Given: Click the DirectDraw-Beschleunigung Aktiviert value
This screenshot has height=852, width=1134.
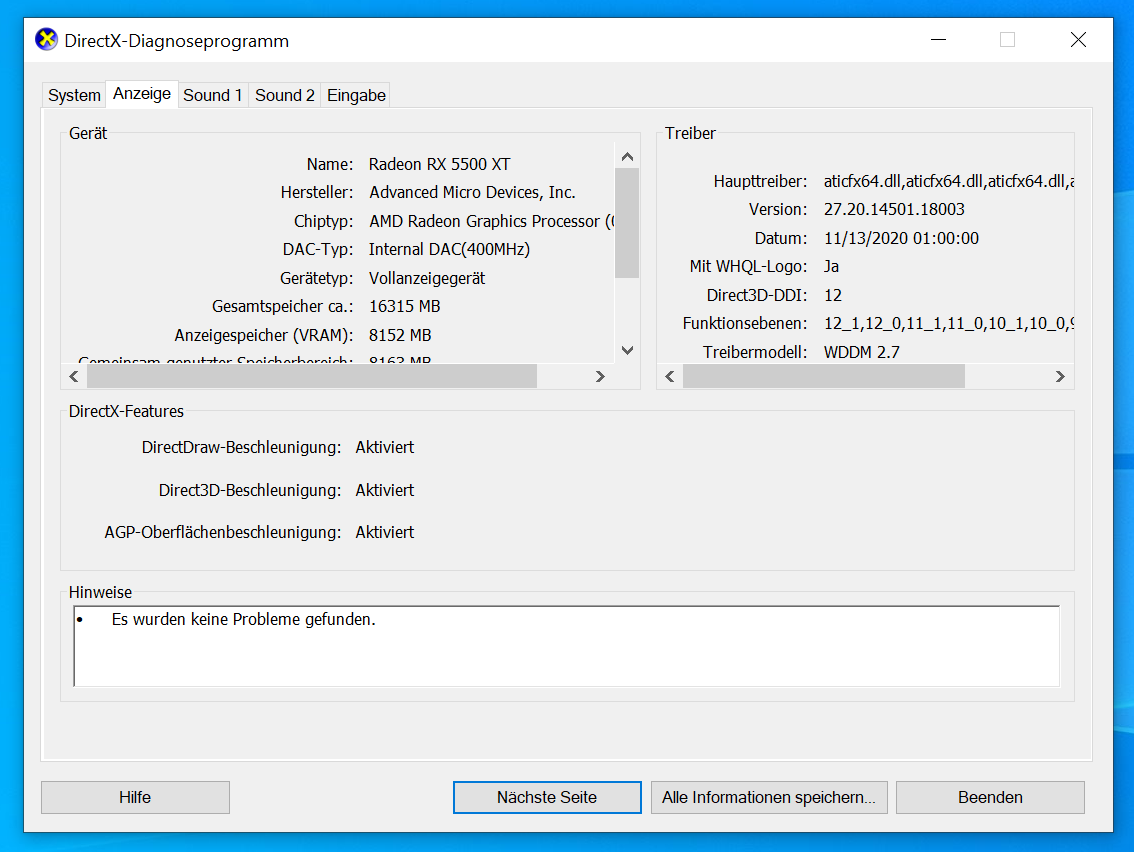Looking at the screenshot, I should 385,448.
